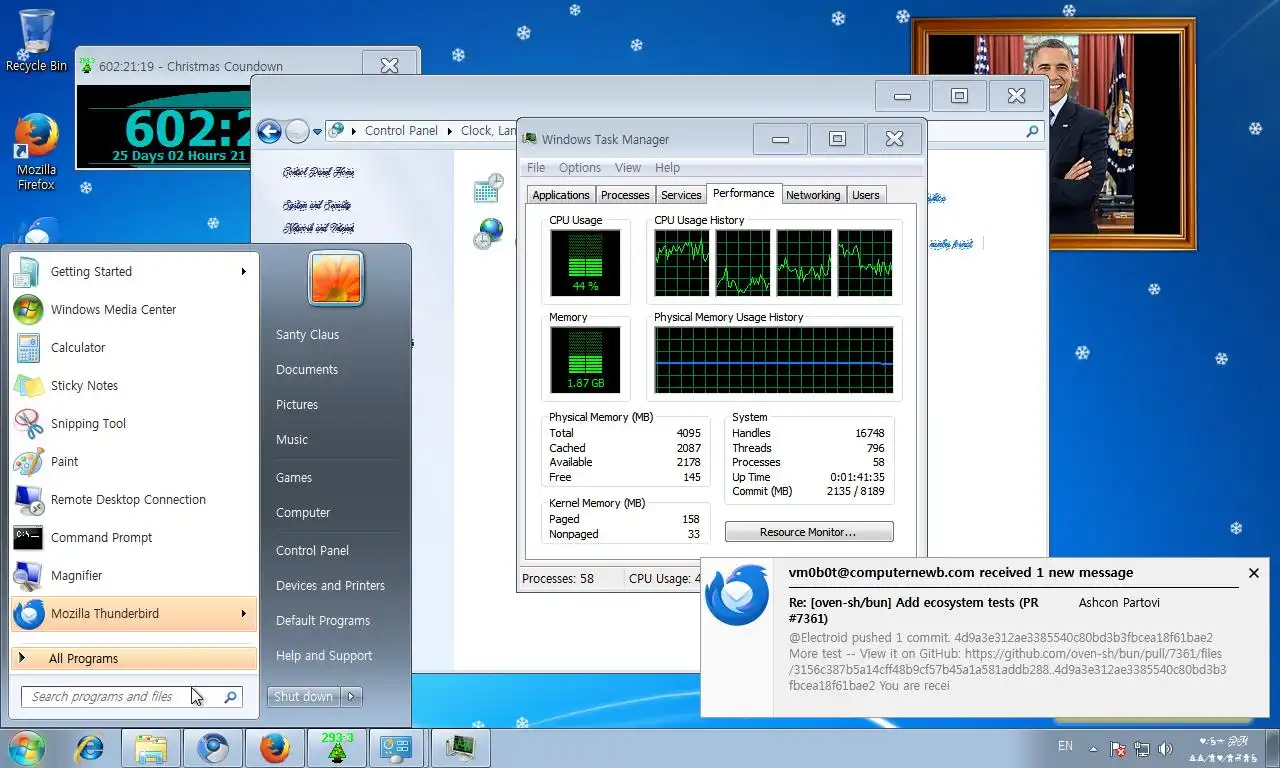Open Magnifier from the Start menu
This screenshot has width=1280, height=768.
click(132, 576)
